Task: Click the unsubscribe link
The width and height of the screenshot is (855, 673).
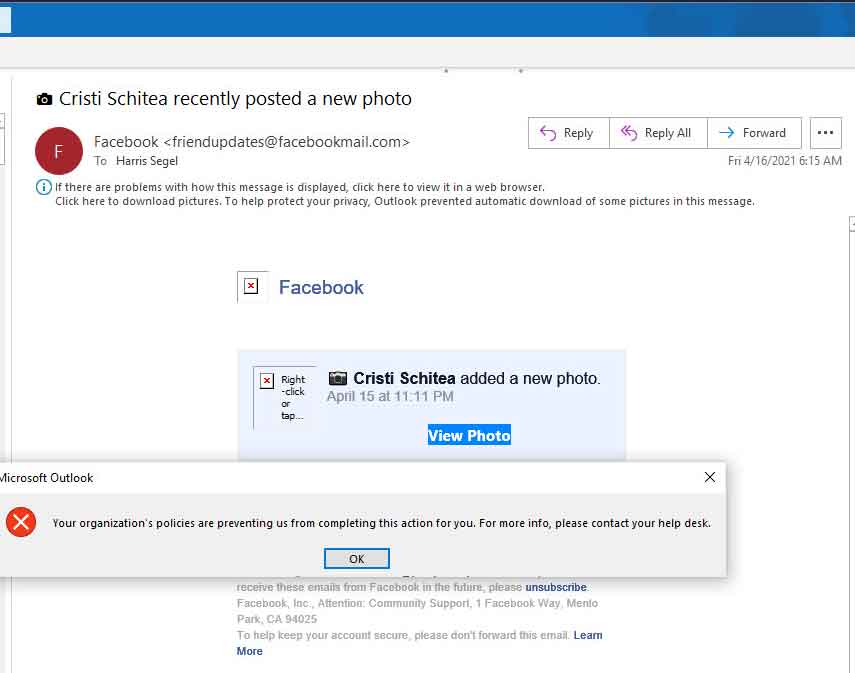Action: pos(556,587)
